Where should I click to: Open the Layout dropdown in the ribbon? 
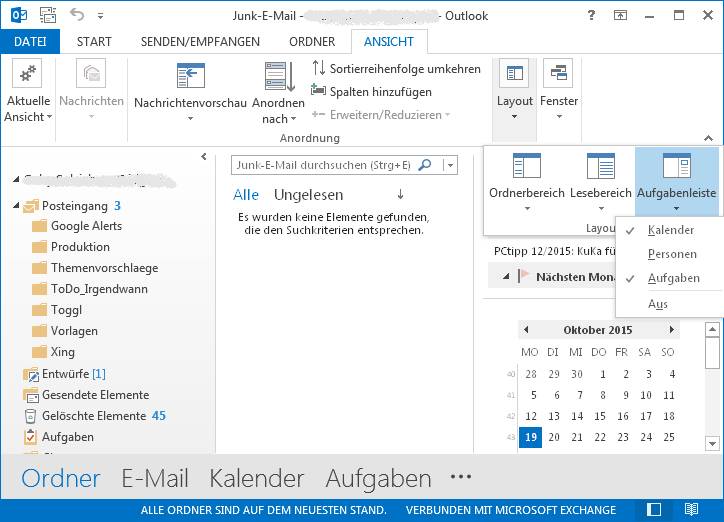coord(515,92)
